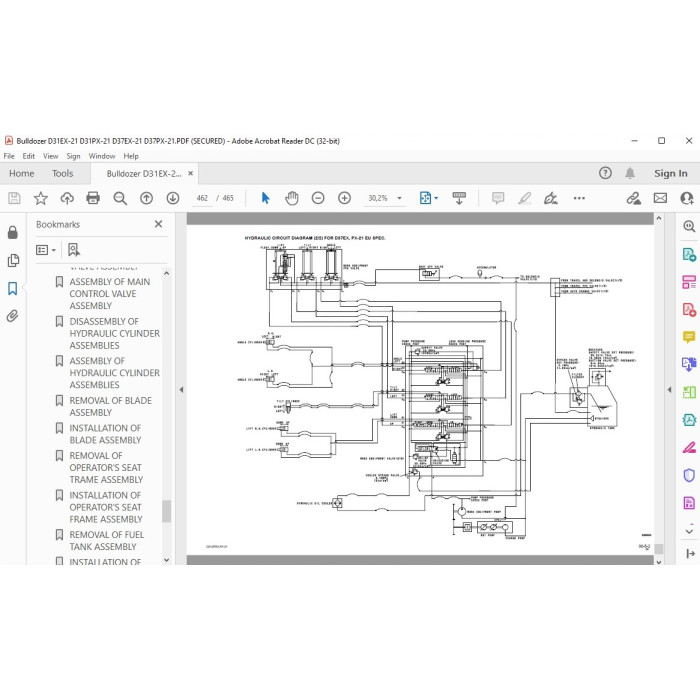Click the Sign In button
Screen dimensions: 700x700
coord(671,174)
